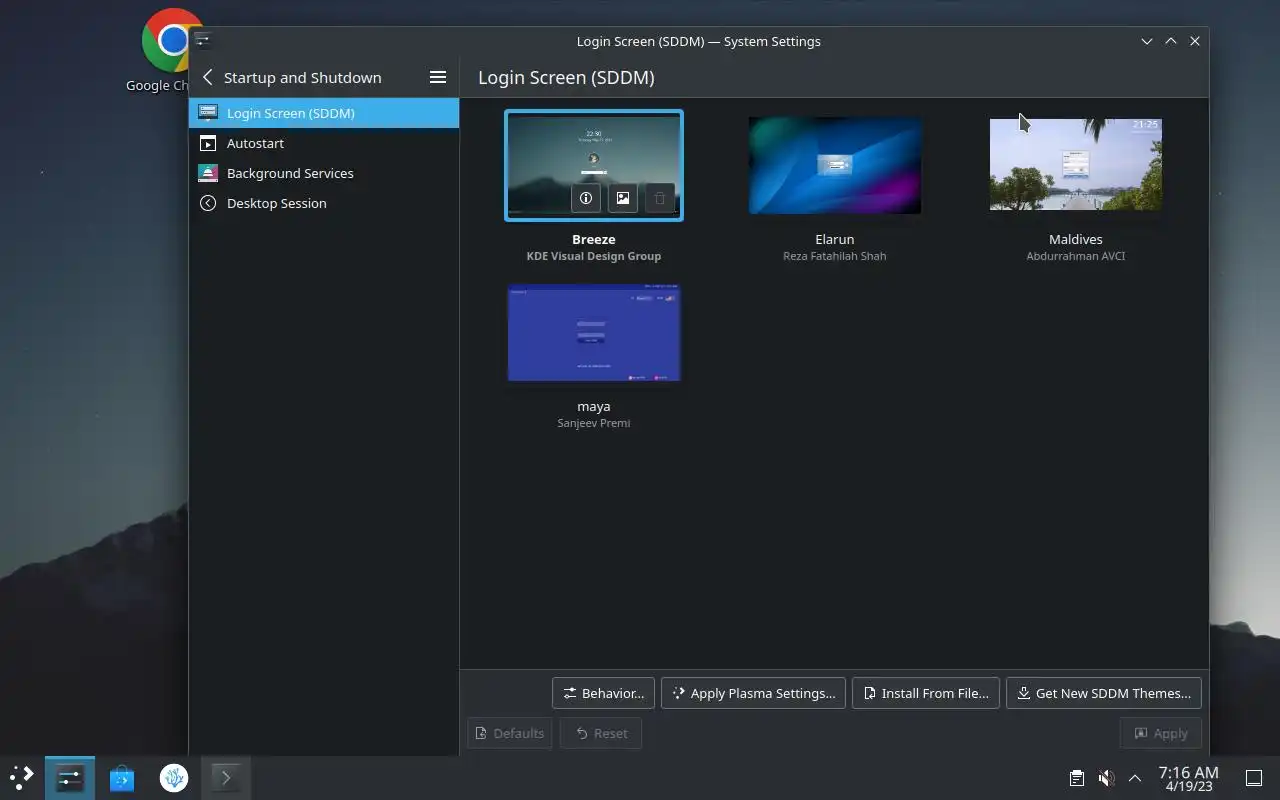Click the Reset button
1280x800 pixels.
pyautogui.click(x=600, y=733)
